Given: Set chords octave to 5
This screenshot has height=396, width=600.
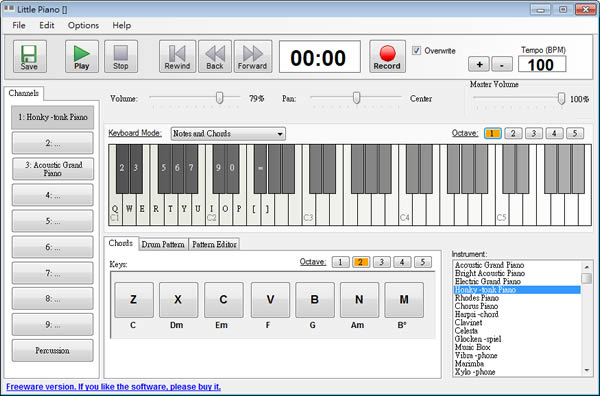Looking at the screenshot, I should (422, 262).
